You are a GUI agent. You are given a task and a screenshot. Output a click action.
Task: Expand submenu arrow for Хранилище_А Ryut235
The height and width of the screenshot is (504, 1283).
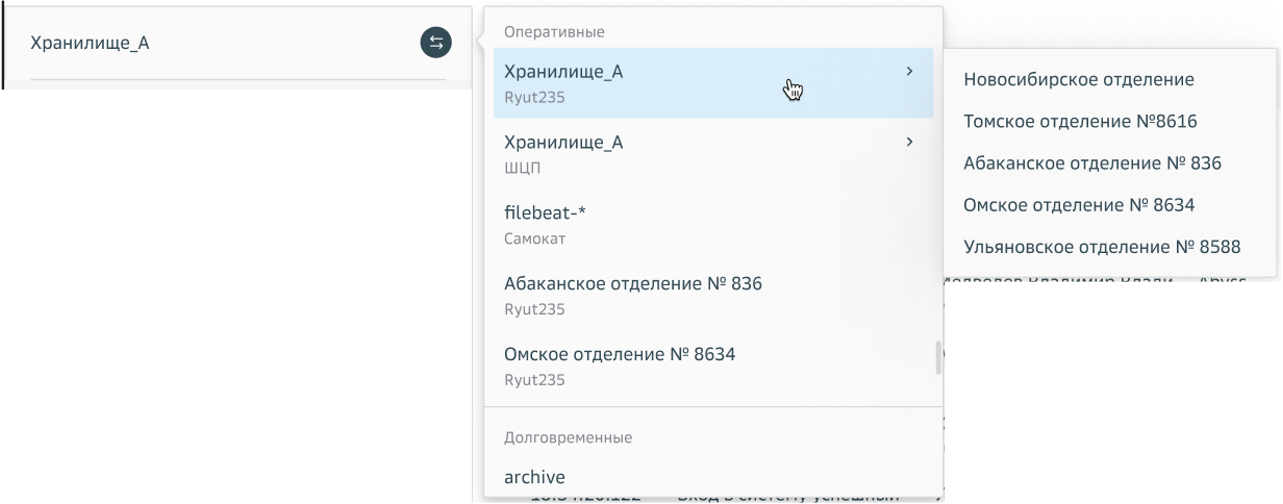[908, 72]
